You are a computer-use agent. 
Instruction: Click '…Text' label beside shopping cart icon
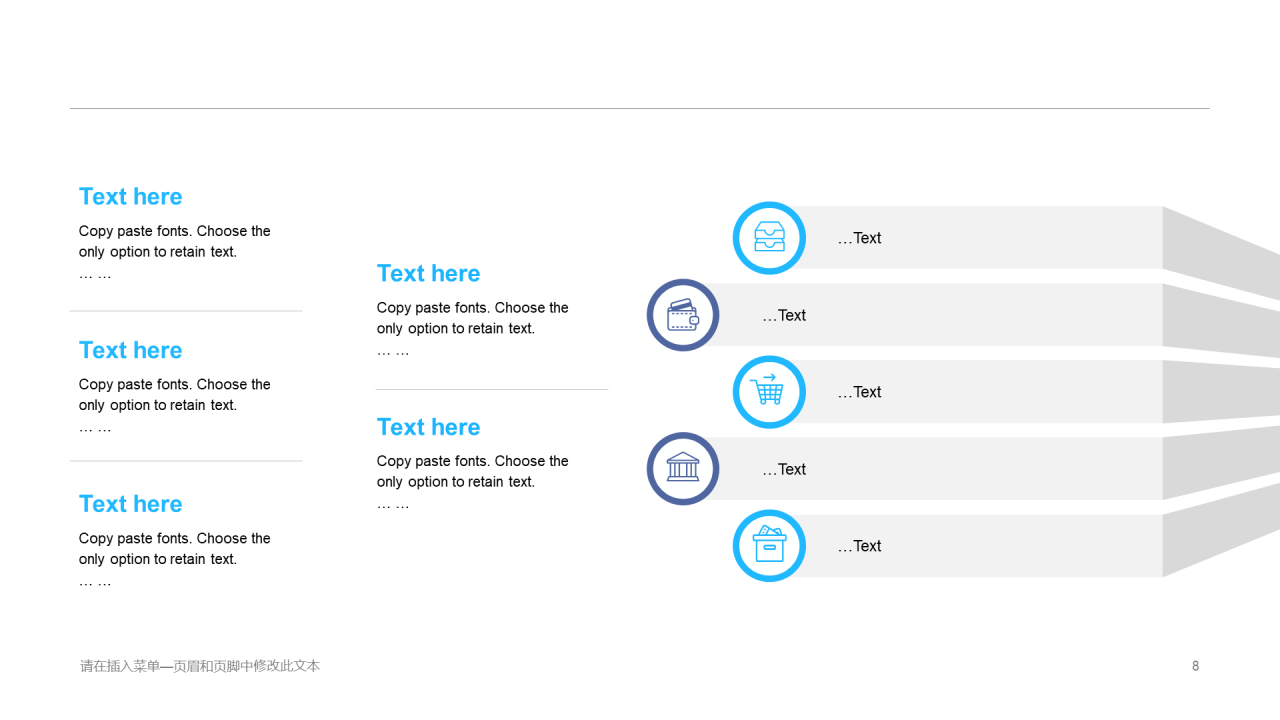(x=859, y=392)
